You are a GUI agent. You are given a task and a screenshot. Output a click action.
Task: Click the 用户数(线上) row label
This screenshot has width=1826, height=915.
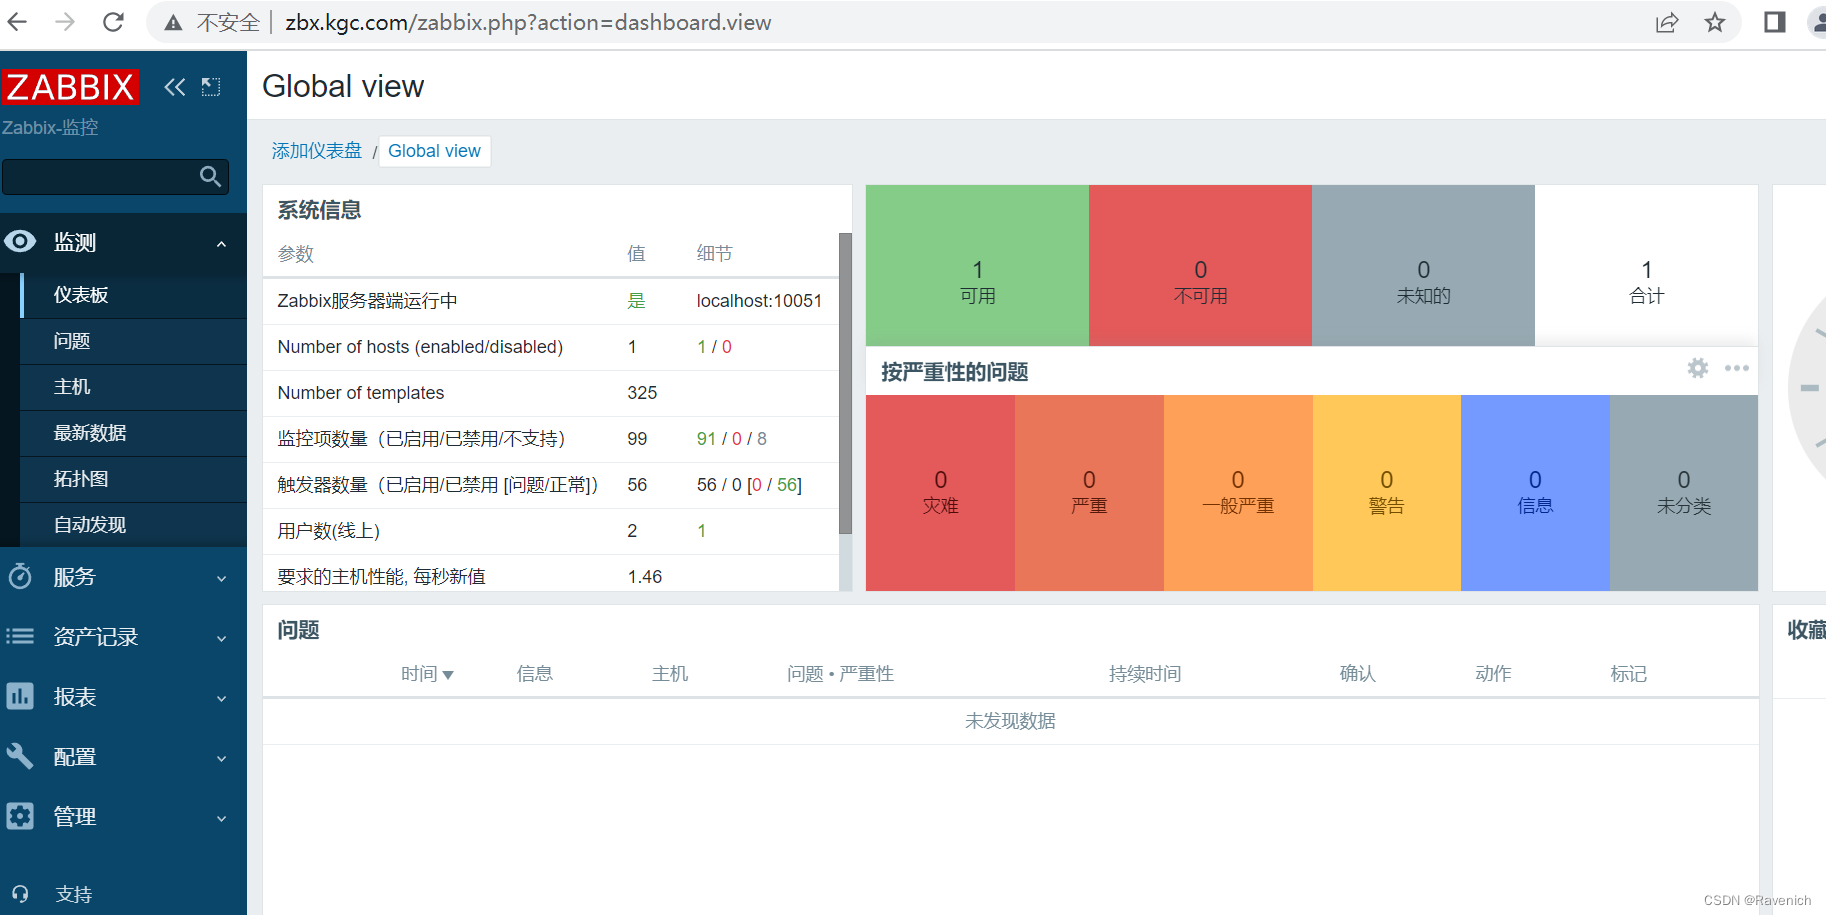[328, 531]
